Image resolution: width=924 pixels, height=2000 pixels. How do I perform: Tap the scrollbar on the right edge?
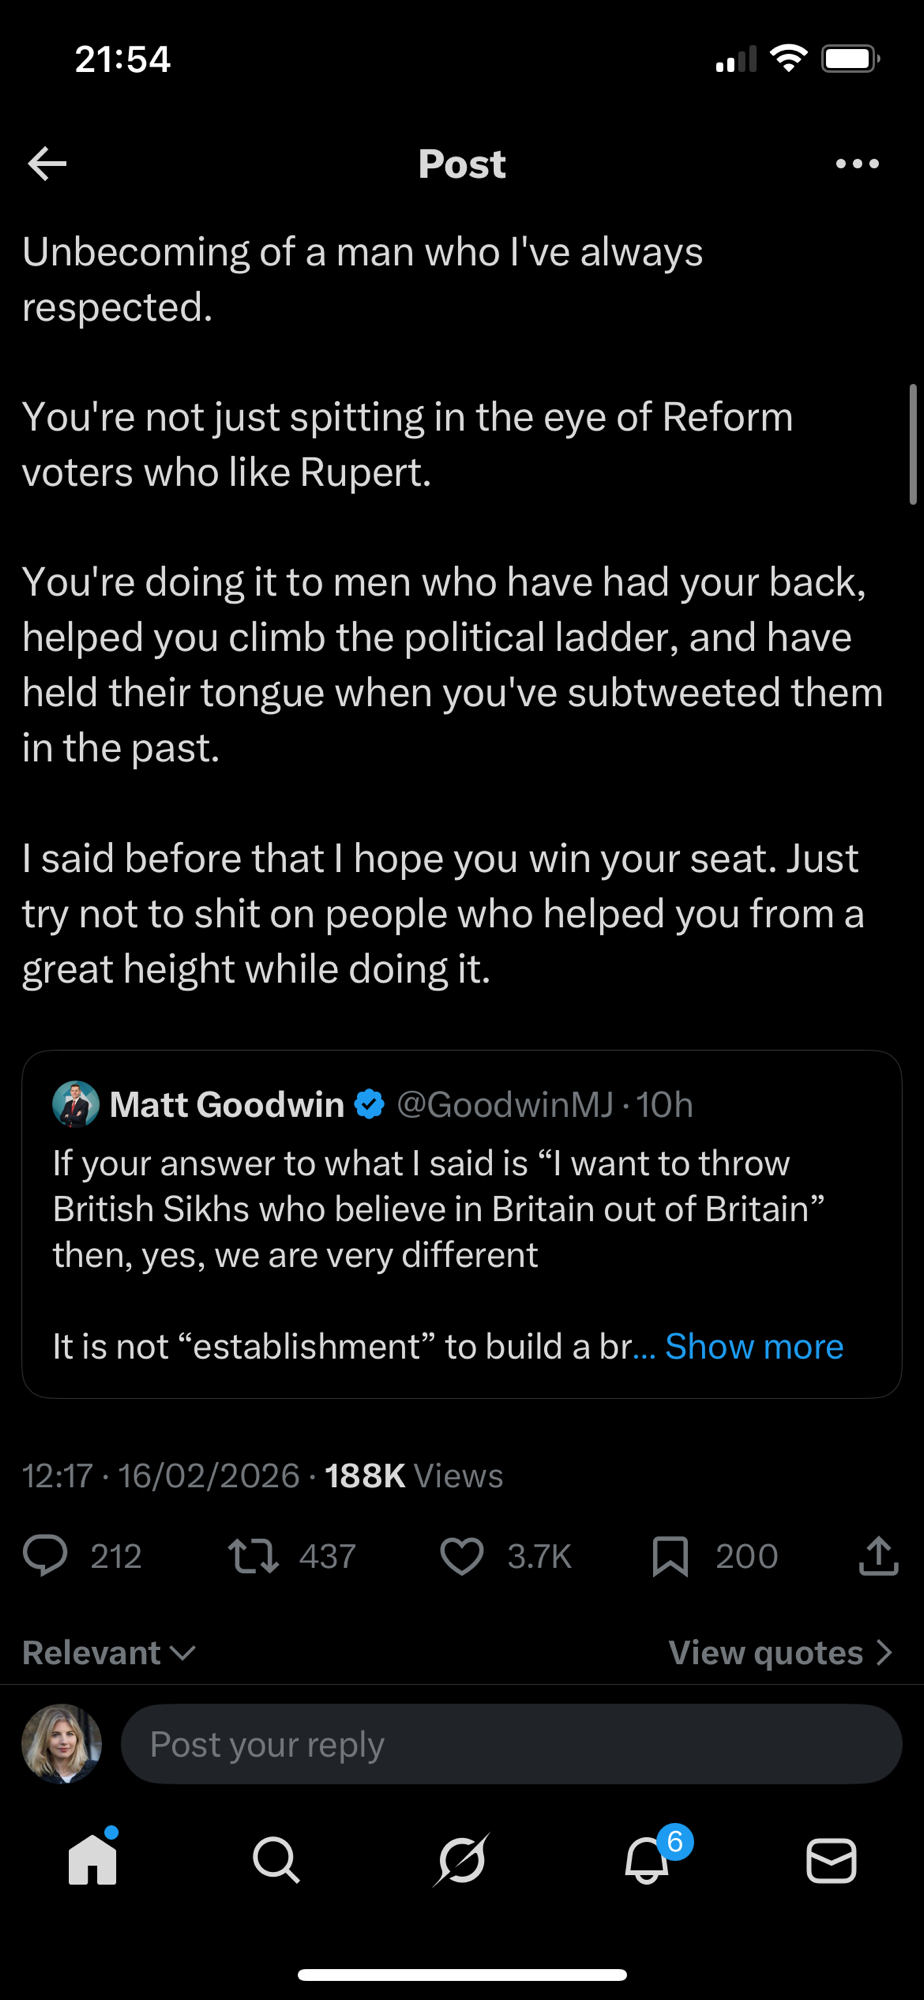[913, 444]
